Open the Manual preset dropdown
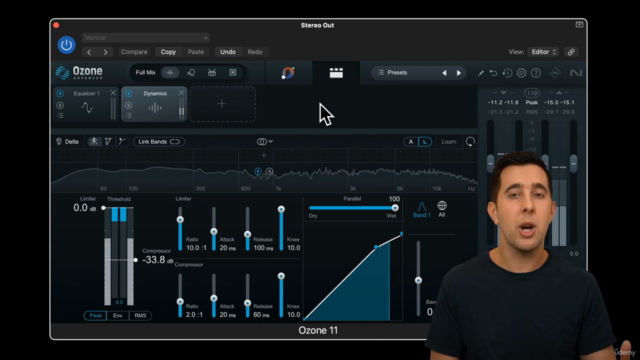This screenshot has height=360, width=640. [x=146, y=38]
